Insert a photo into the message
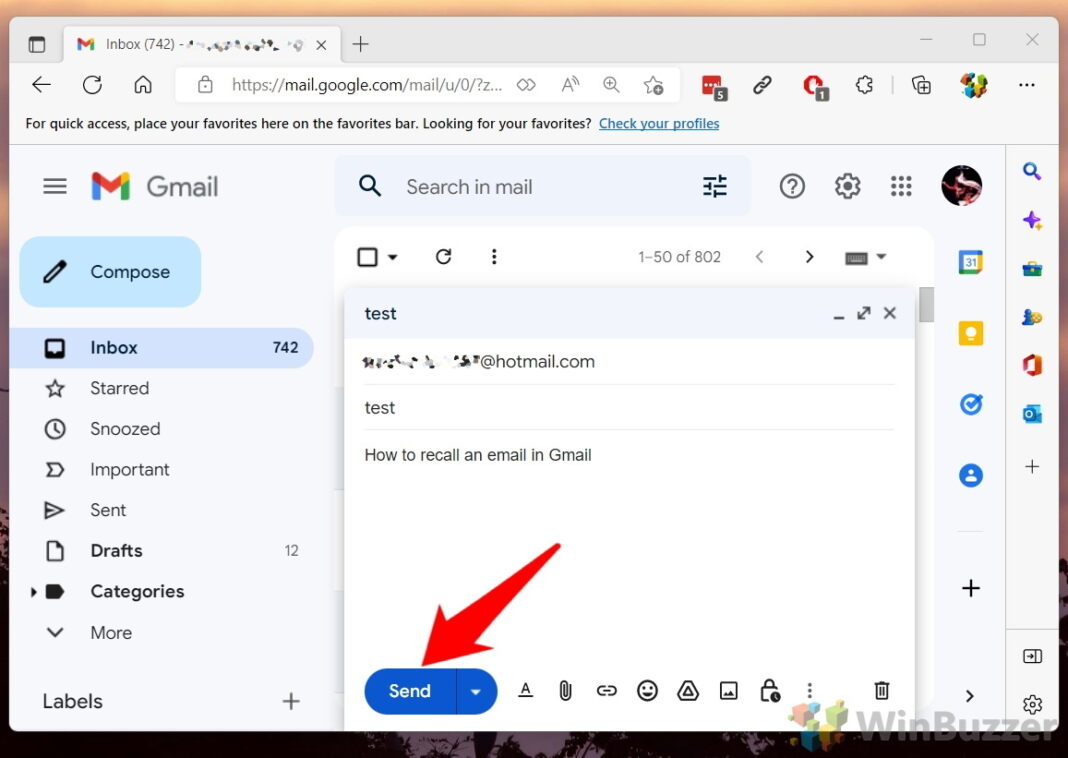 (x=728, y=690)
